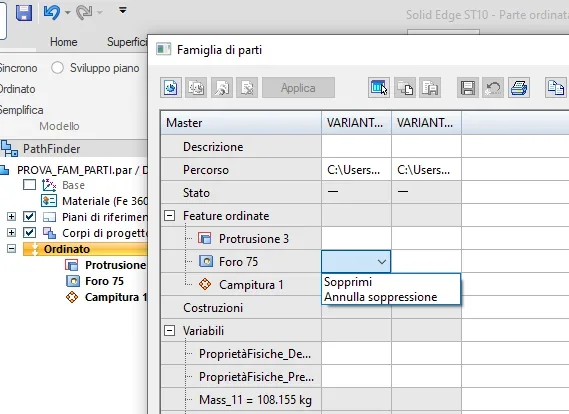
Task: Click the first new member toolbar icon
Action: click(x=171, y=87)
